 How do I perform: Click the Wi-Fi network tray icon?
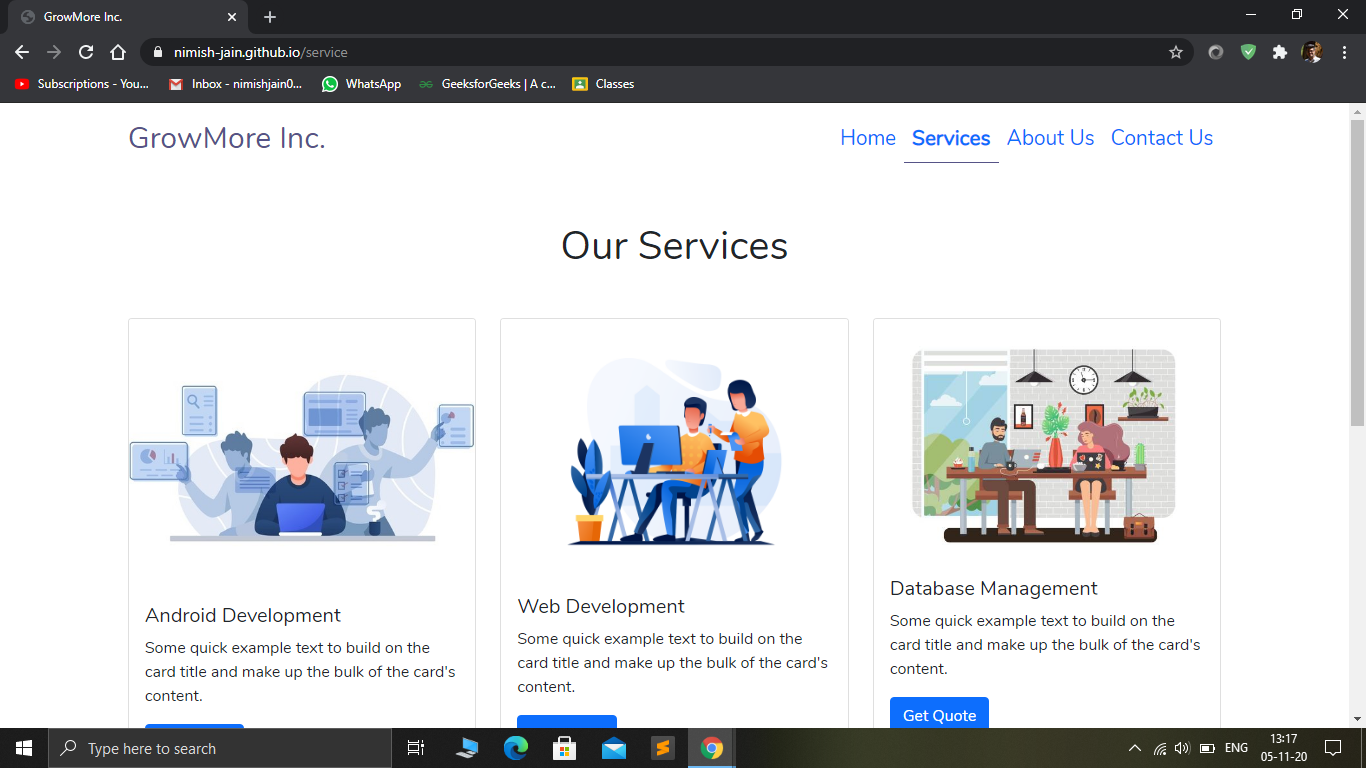pyautogui.click(x=1160, y=748)
